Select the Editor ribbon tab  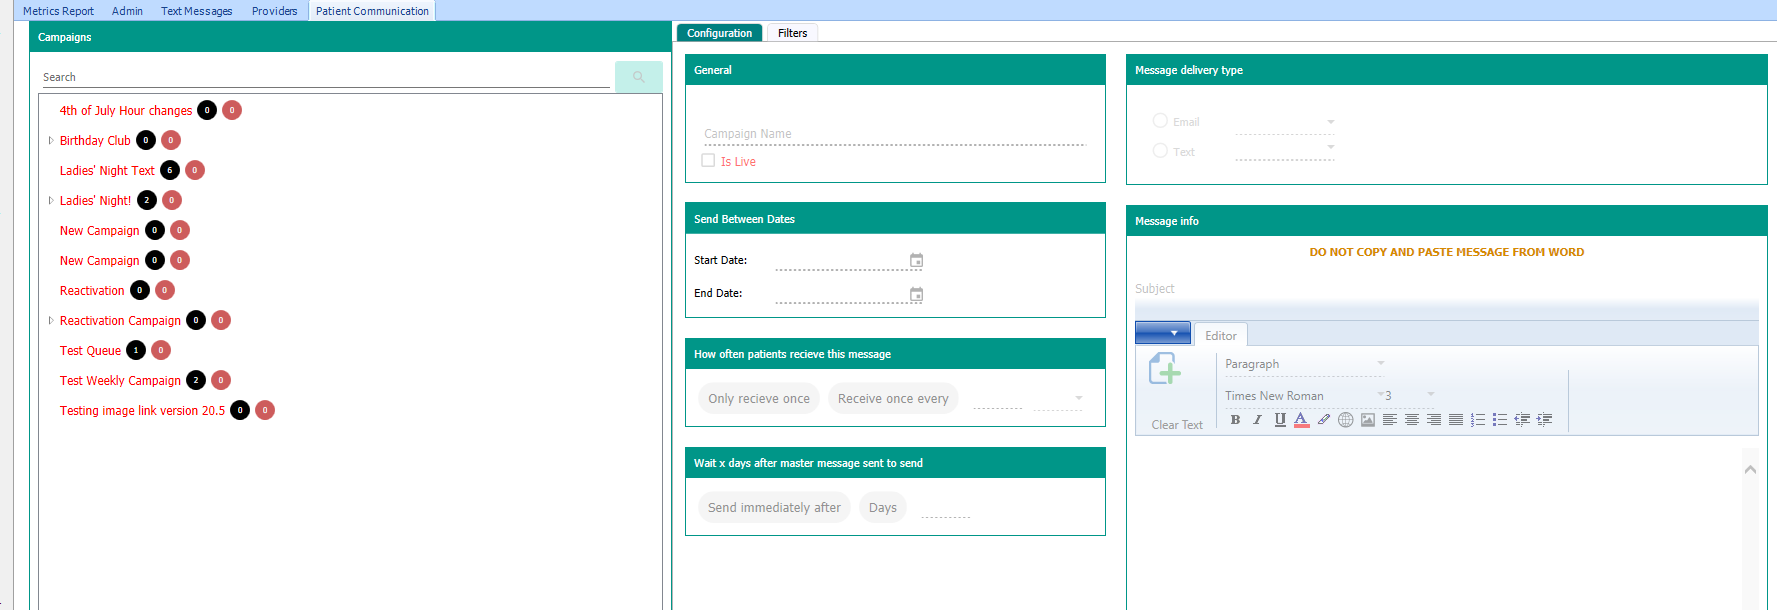coord(1221,335)
